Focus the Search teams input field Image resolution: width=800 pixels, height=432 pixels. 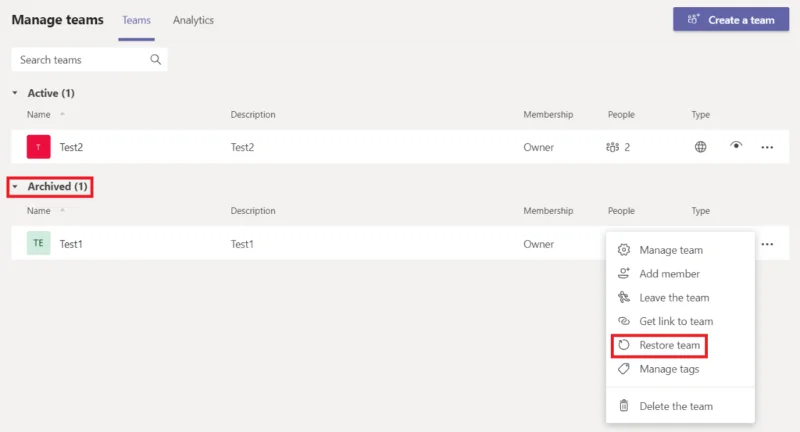tap(89, 60)
